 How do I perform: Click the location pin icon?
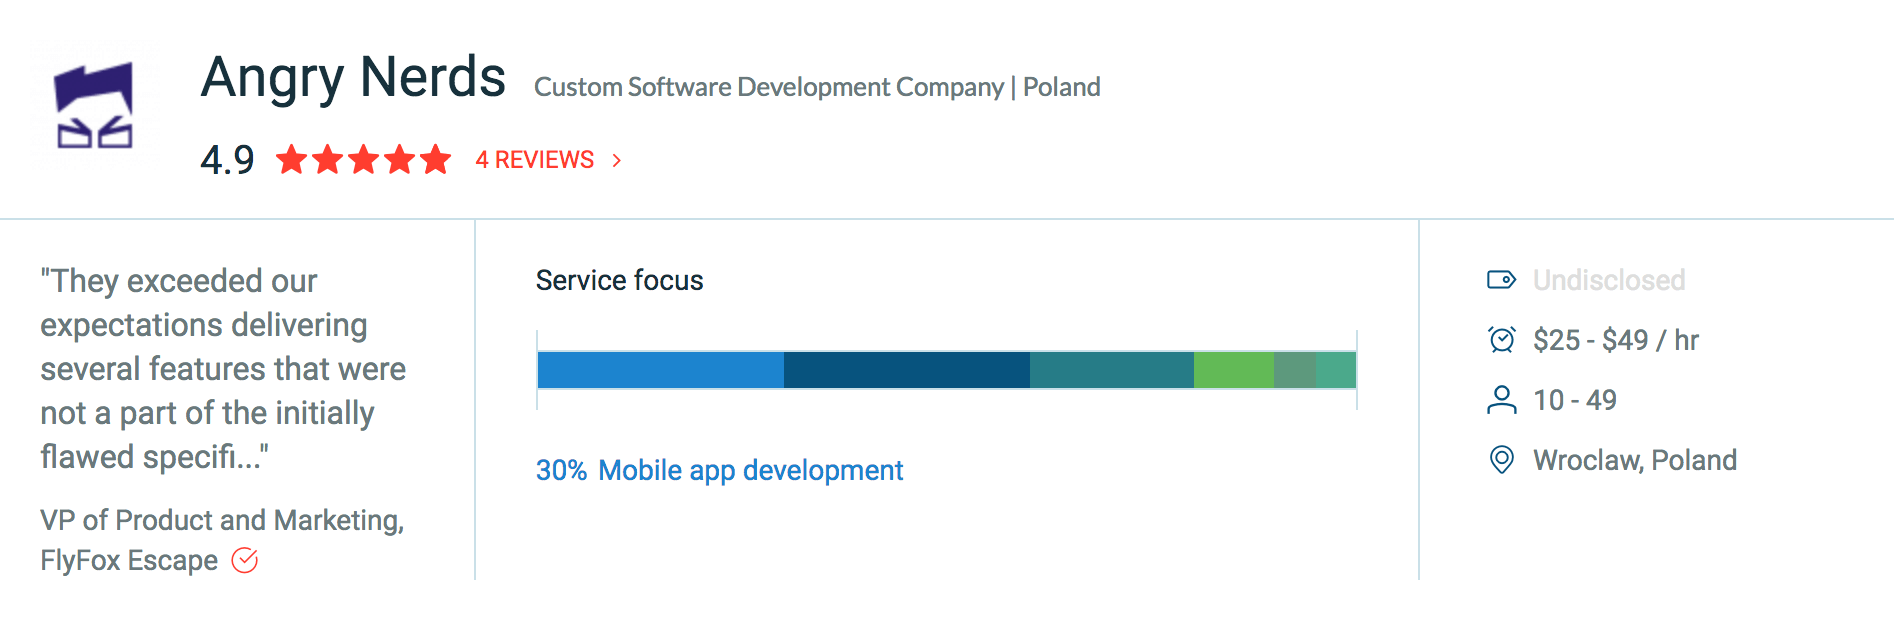coord(1501,460)
